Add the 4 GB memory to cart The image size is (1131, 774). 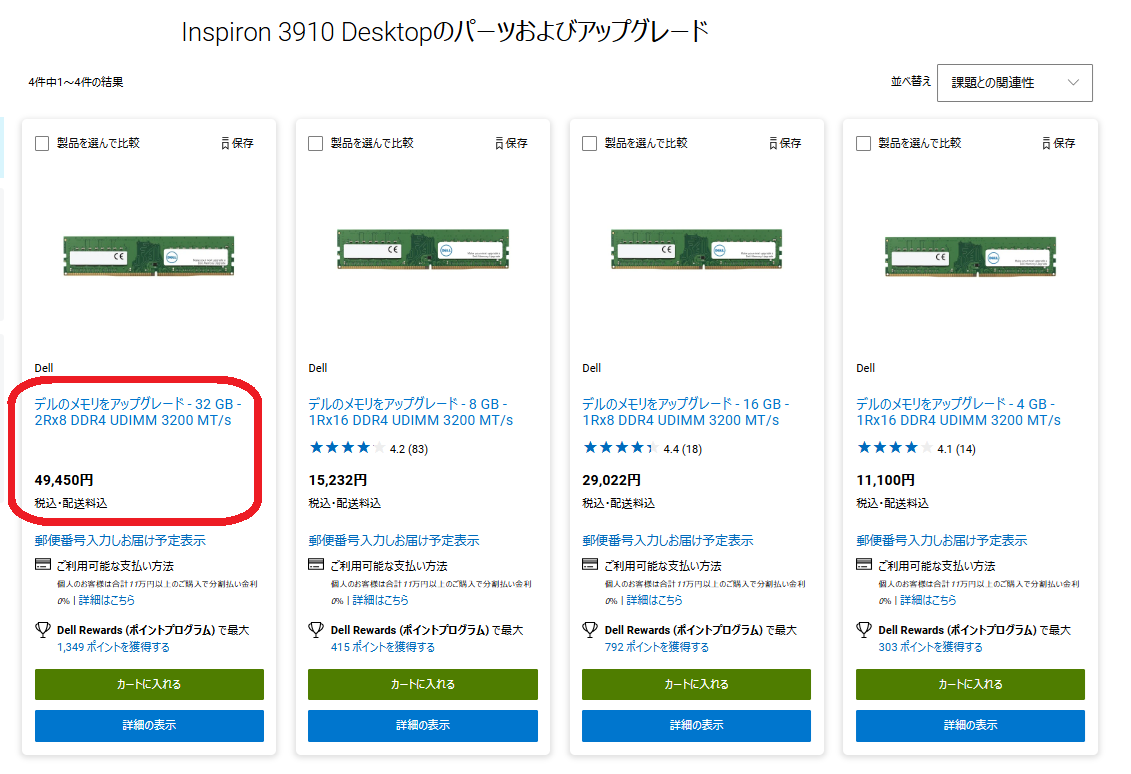(x=971, y=685)
